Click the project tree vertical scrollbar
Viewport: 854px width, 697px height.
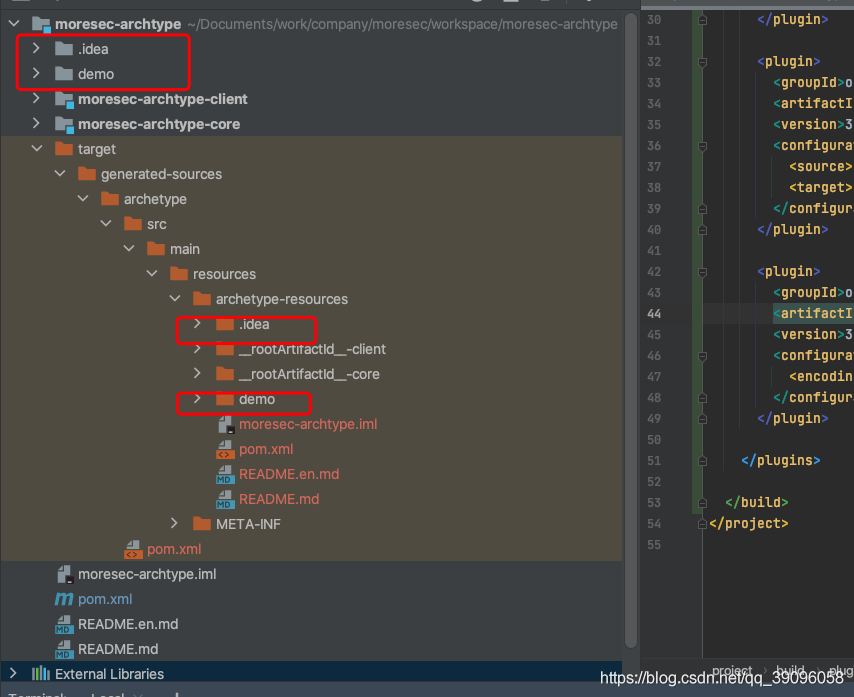(631, 329)
